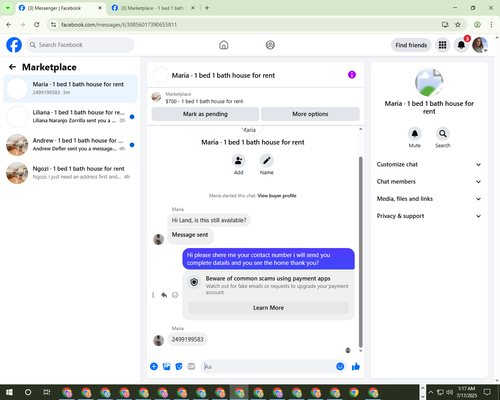This screenshot has width=500, height=400.
Task: Open the $700 Marketplace listing link
Action: click(x=204, y=101)
